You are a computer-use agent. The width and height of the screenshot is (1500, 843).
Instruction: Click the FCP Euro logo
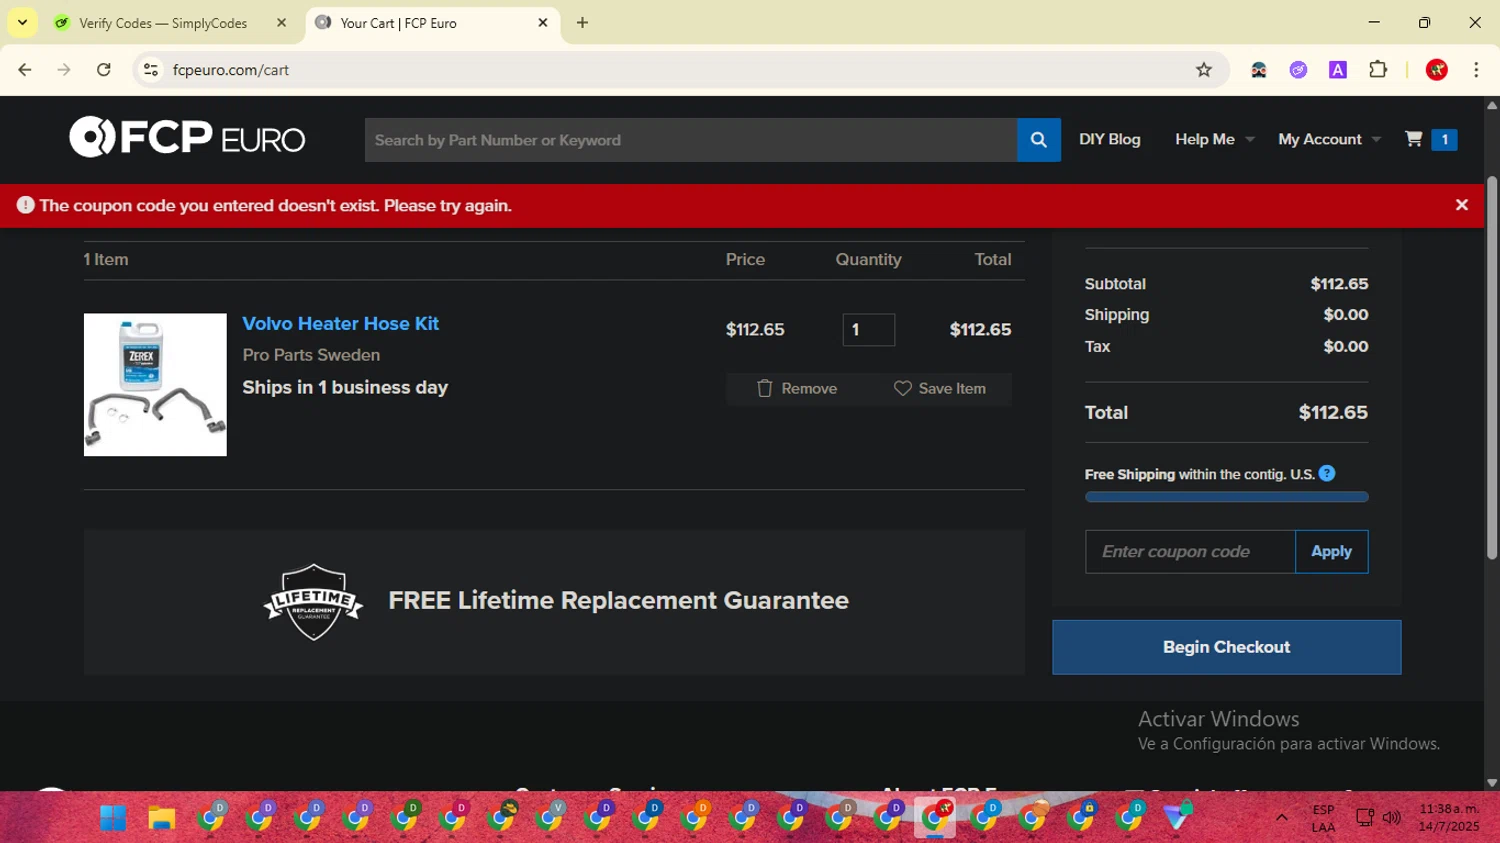187,138
